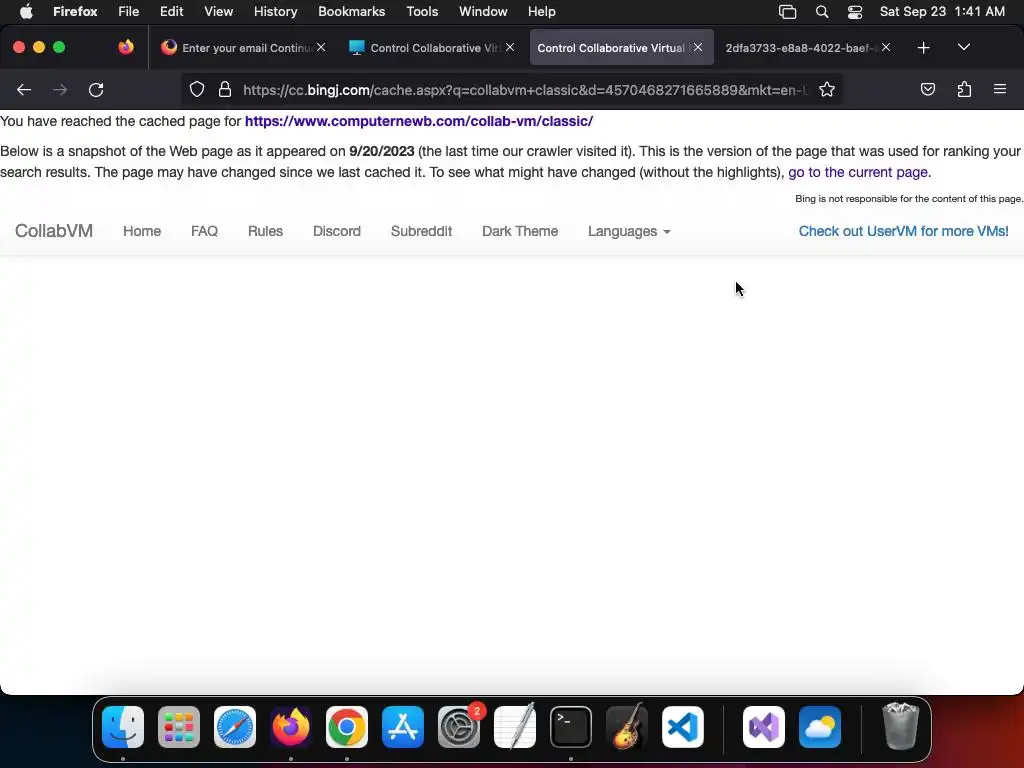The width and height of the screenshot is (1024, 768).
Task: Reload the current page
Action: [x=96, y=90]
